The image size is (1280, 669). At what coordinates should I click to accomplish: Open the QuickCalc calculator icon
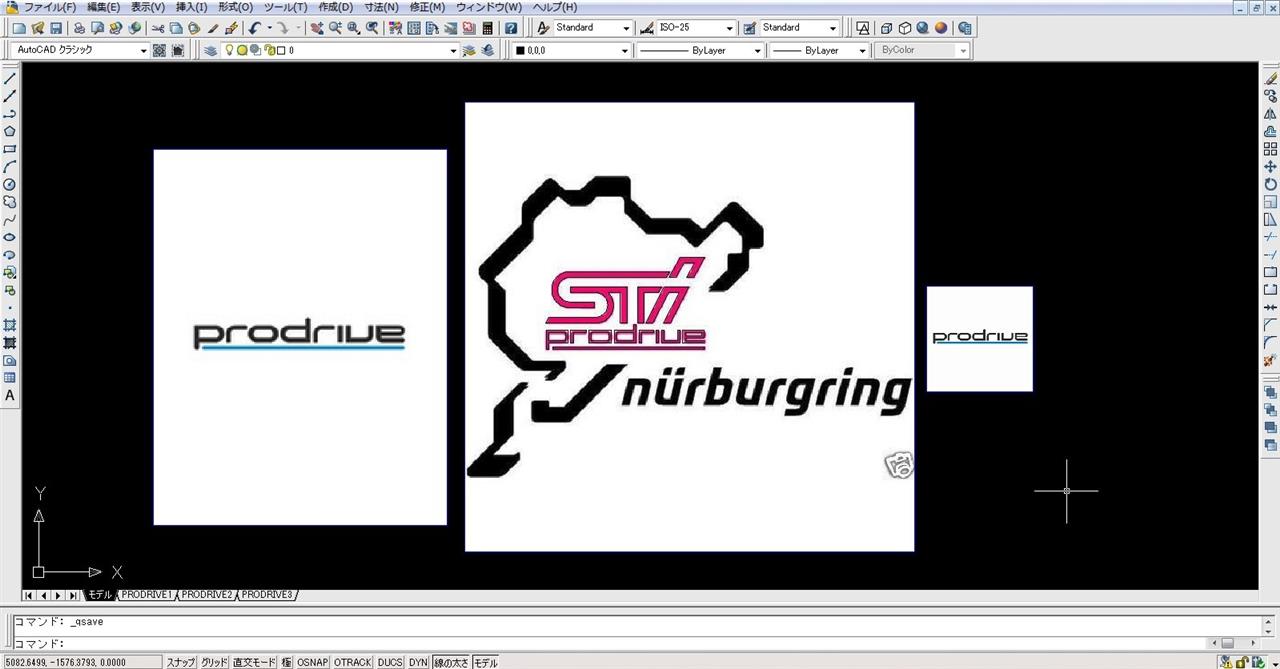[487, 28]
